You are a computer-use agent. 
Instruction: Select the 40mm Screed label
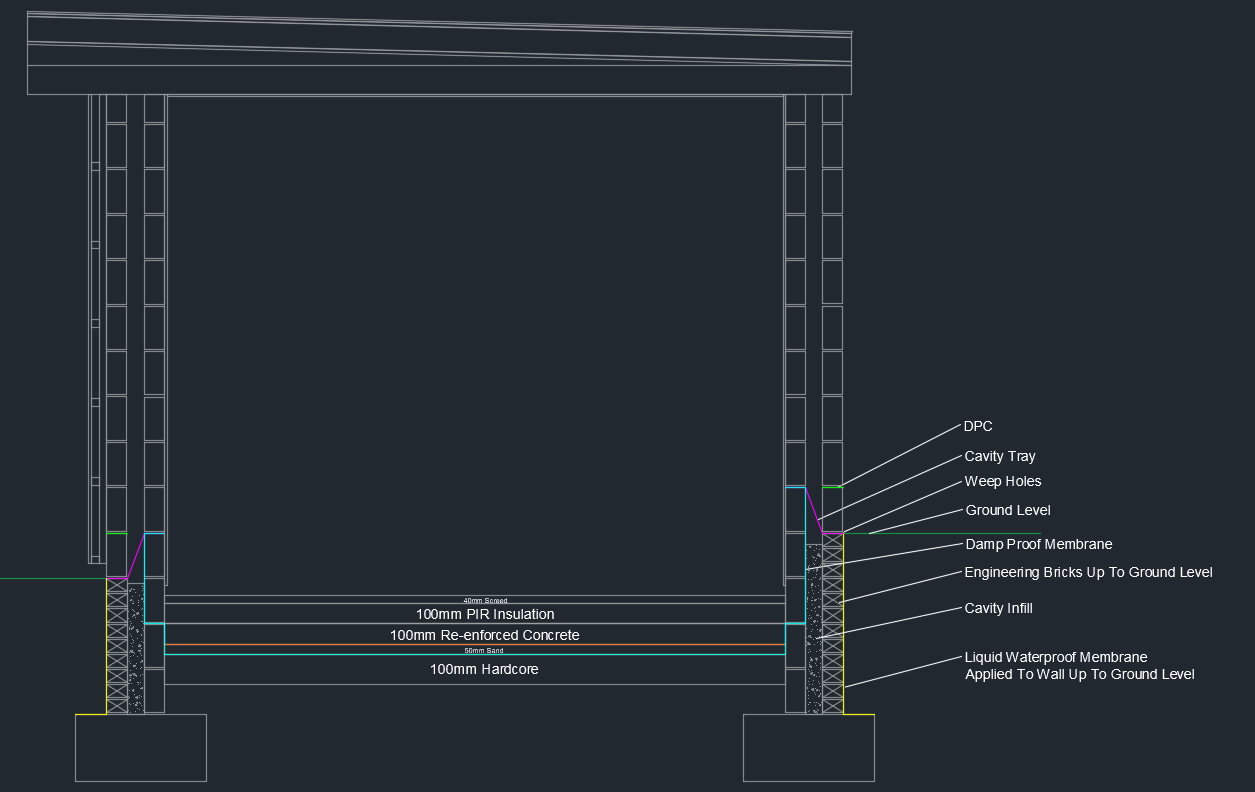pyautogui.click(x=485, y=601)
